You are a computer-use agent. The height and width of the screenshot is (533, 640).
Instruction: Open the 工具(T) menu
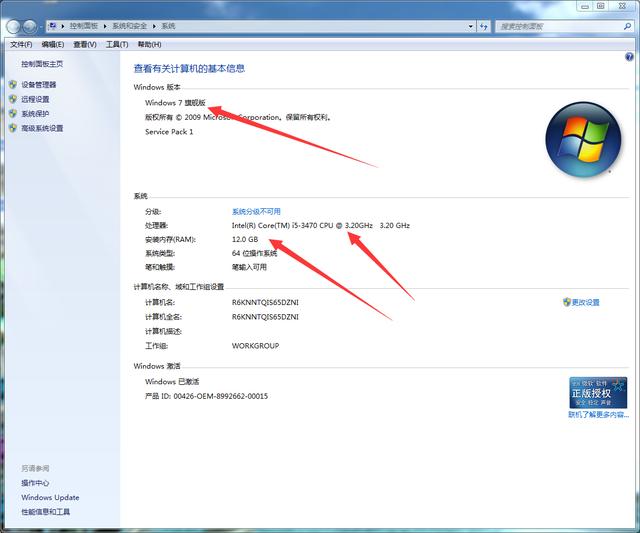(117, 44)
